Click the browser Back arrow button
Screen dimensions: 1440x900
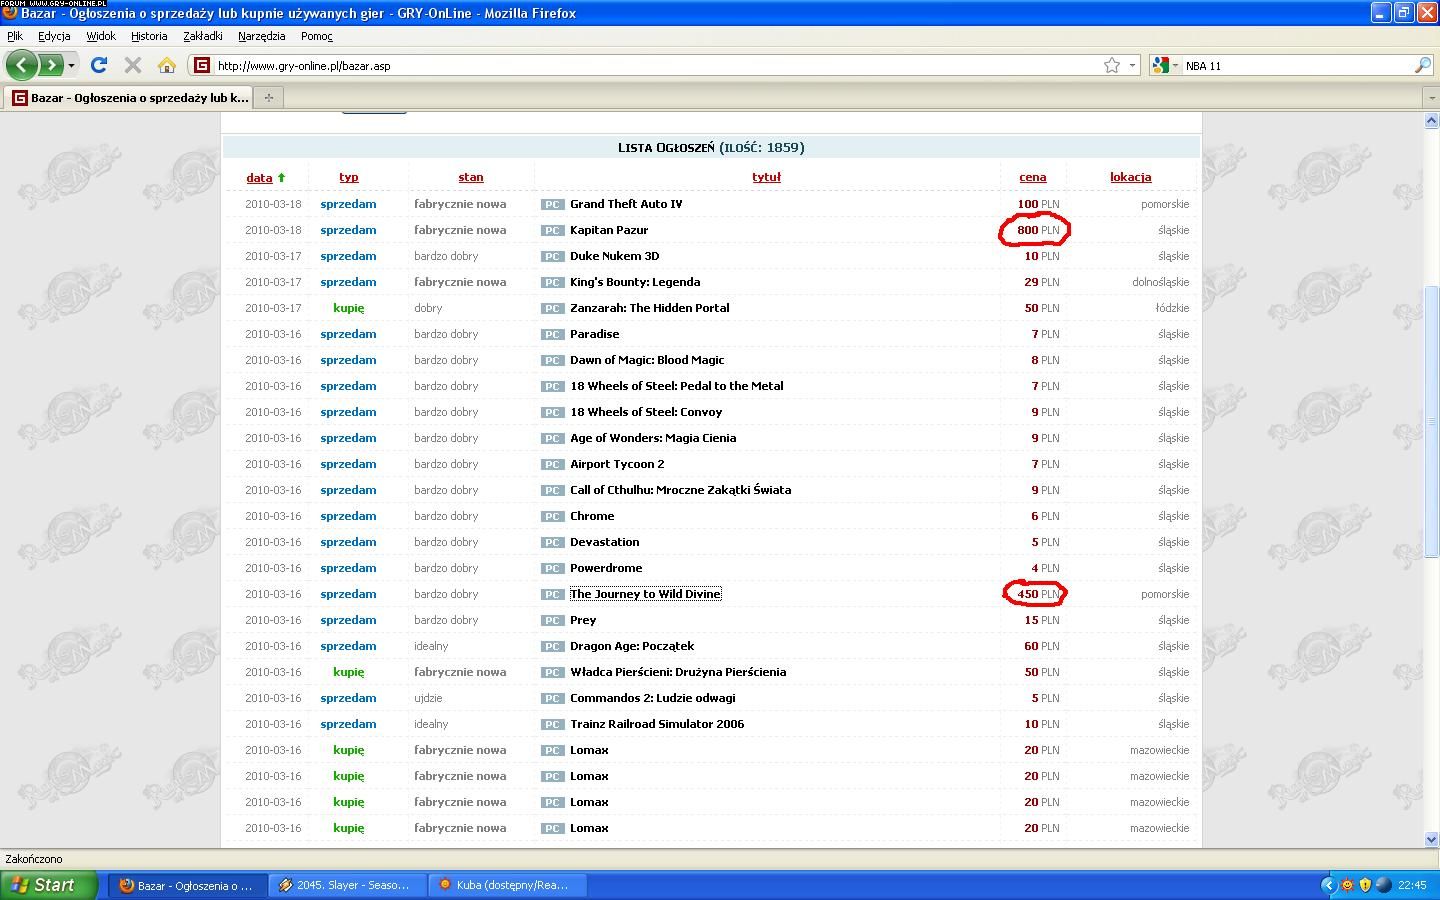(22, 65)
